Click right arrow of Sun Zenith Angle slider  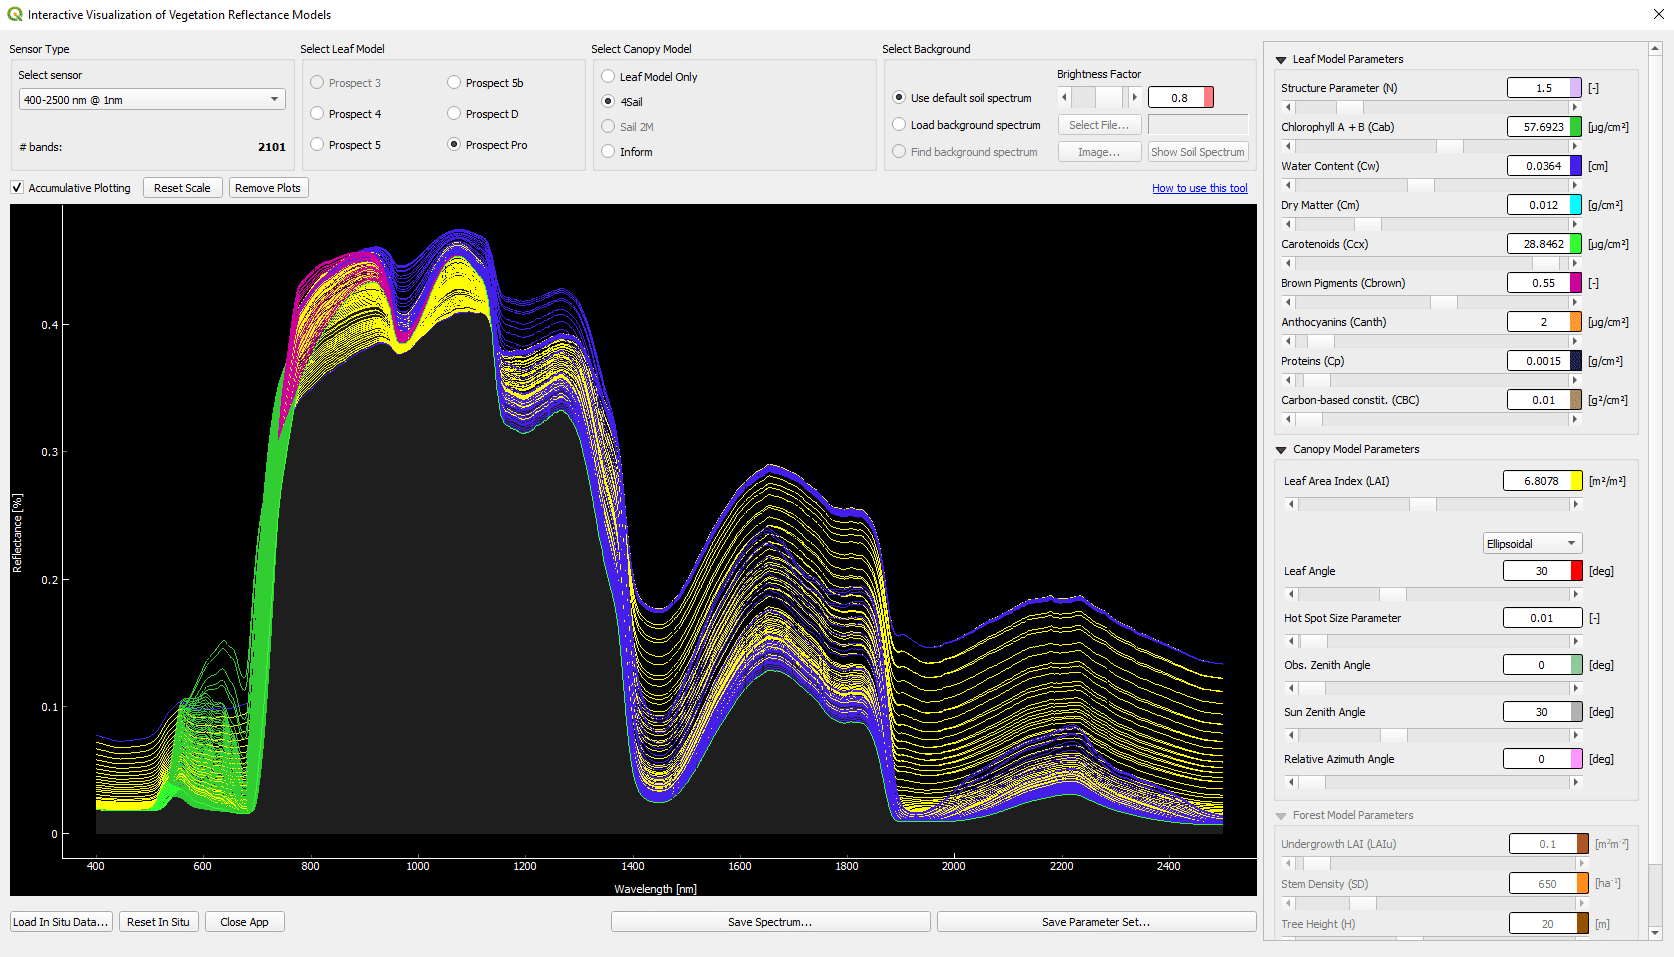pyautogui.click(x=1575, y=735)
